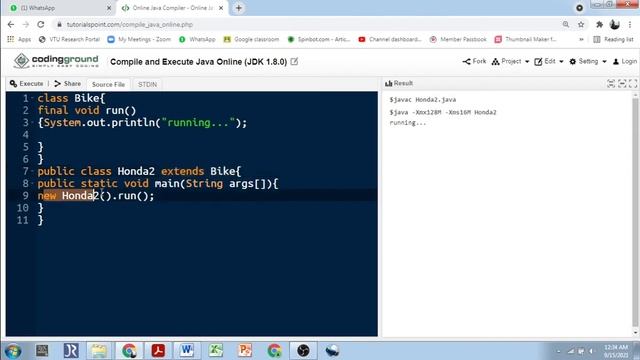Open the Chrome three-dot menu

(x=630, y=24)
